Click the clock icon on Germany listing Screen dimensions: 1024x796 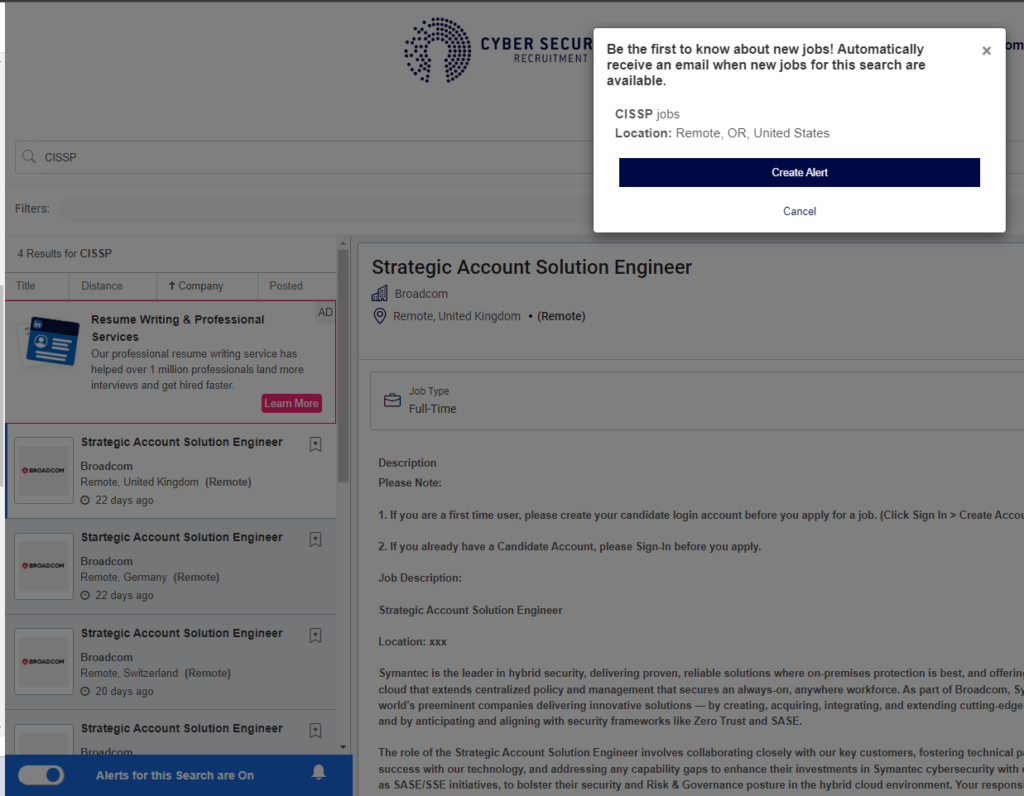(x=85, y=596)
